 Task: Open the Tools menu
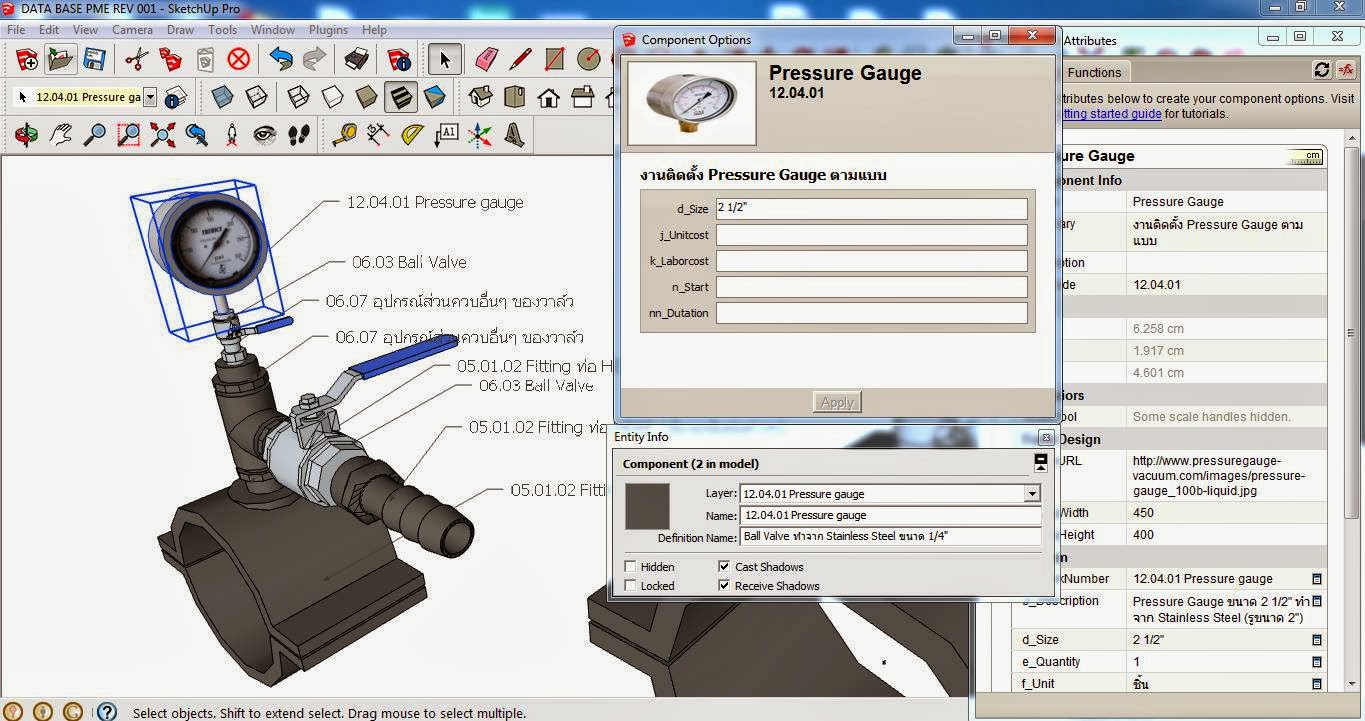pos(223,30)
